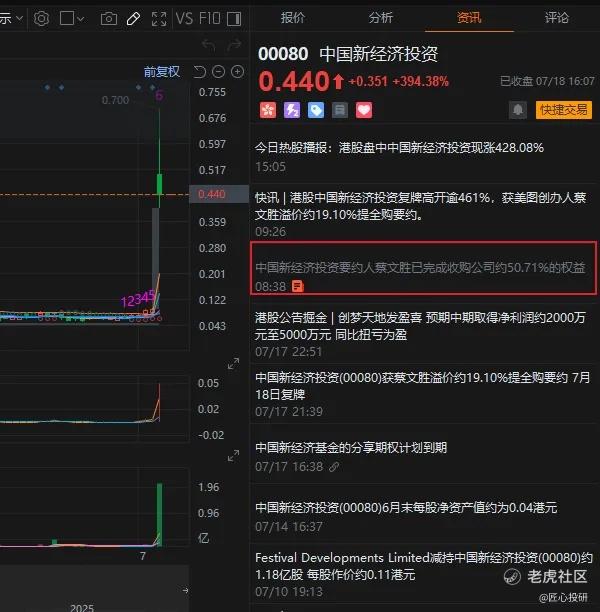The width and height of the screenshot is (600, 612).
Task: Toggle the side panel layout icon
Action: tap(234, 19)
